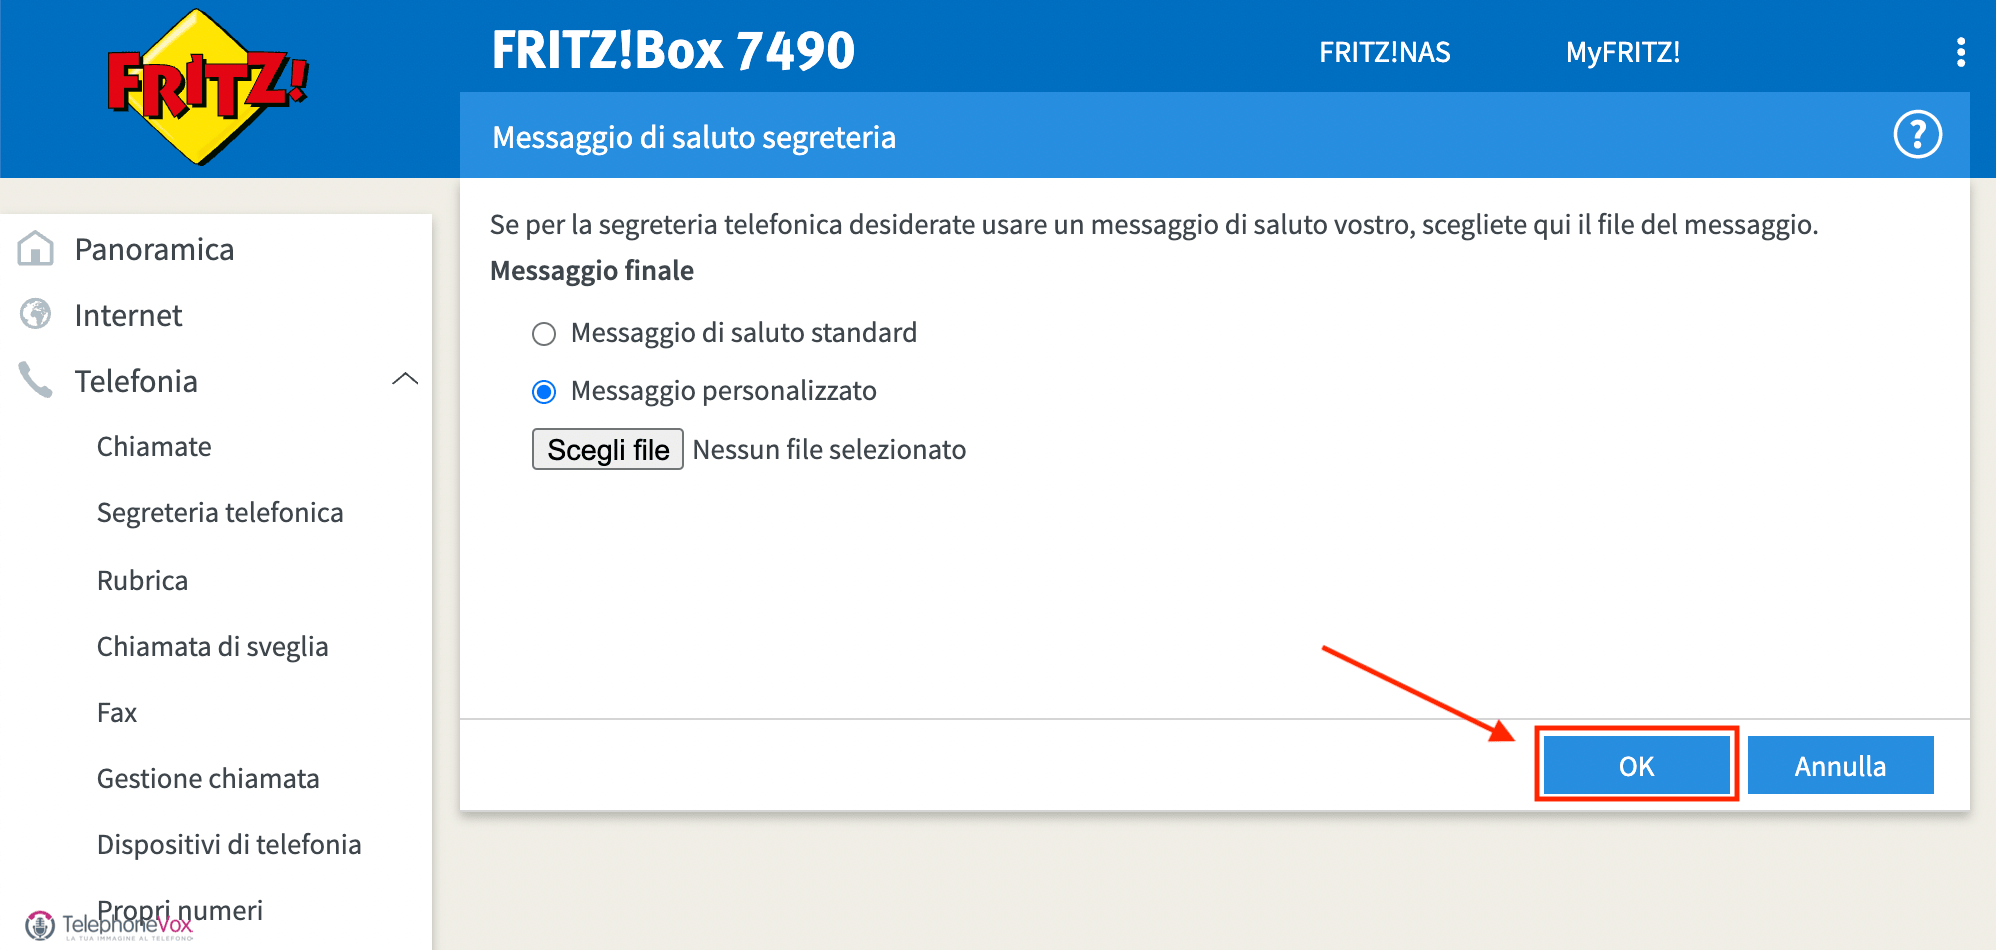Click the Scegli file button
Screen dimensions: 1996x950
pyautogui.click(x=608, y=449)
